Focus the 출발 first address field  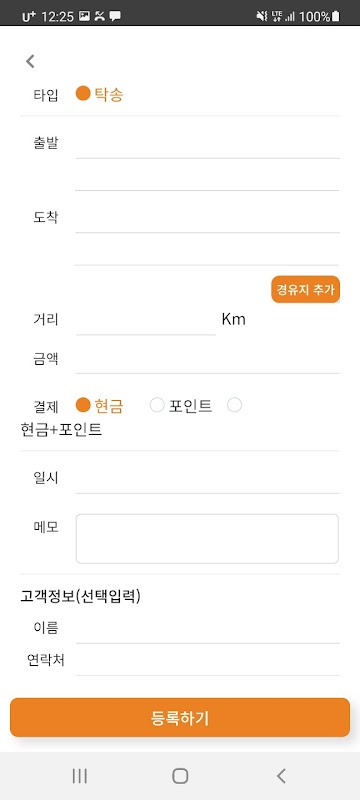click(x=208, y=144)
